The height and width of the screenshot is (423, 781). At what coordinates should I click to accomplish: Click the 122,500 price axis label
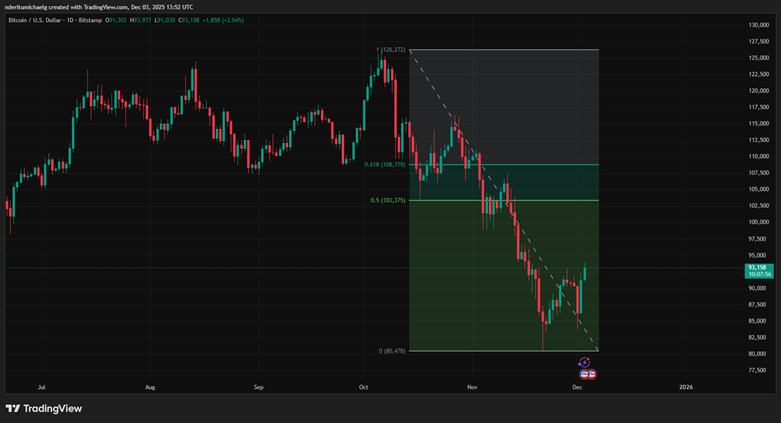[x=759, y=74]
